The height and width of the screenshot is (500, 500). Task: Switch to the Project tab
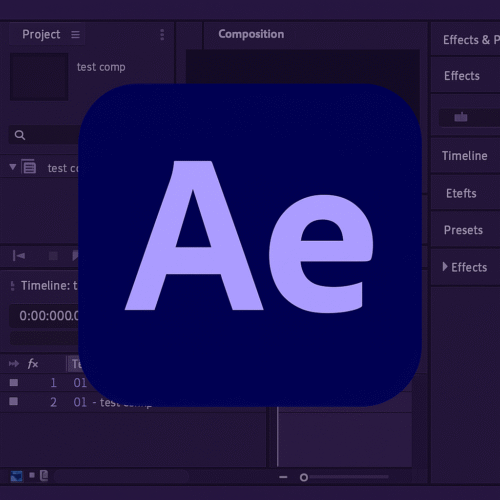[x=41, y=34]
